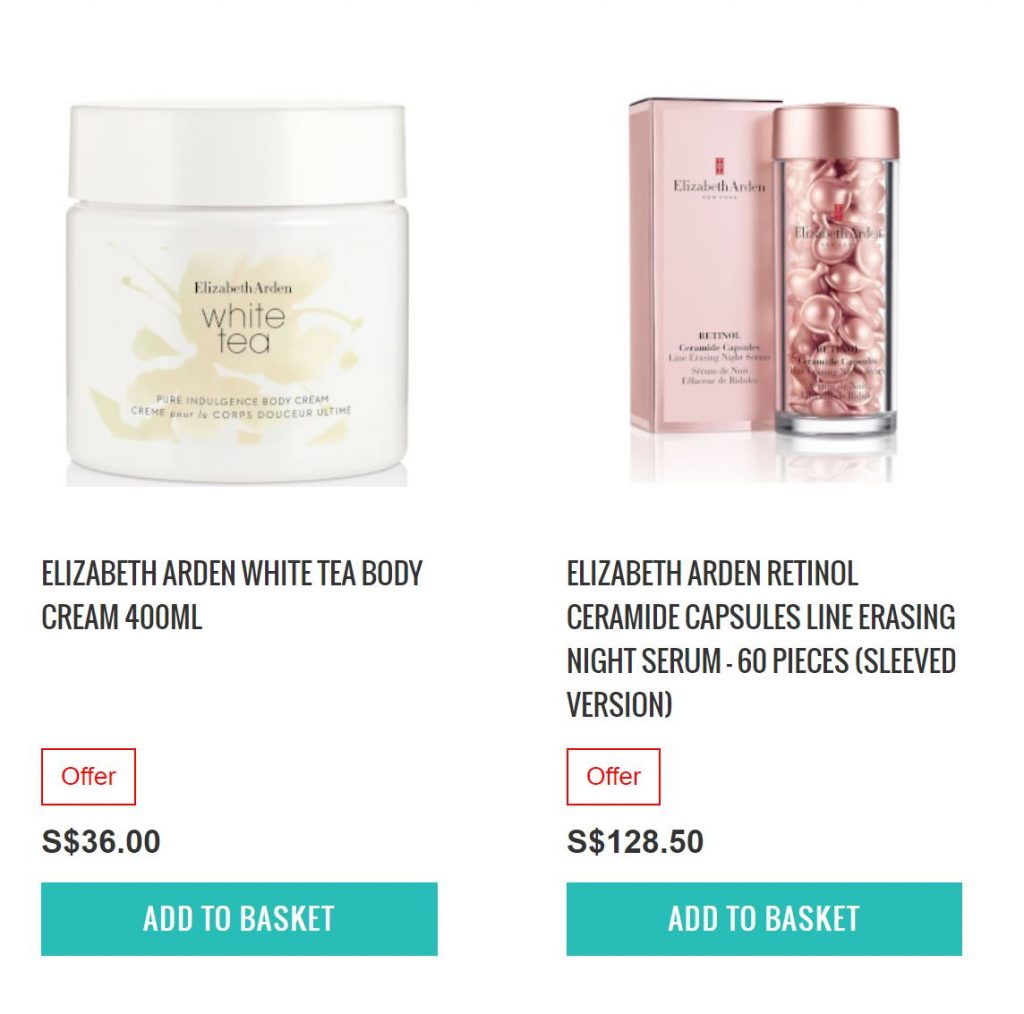Open the White Tea Body Cream product image
The width and height of the screenshot is (1024, 1014).
coord(238,294)
